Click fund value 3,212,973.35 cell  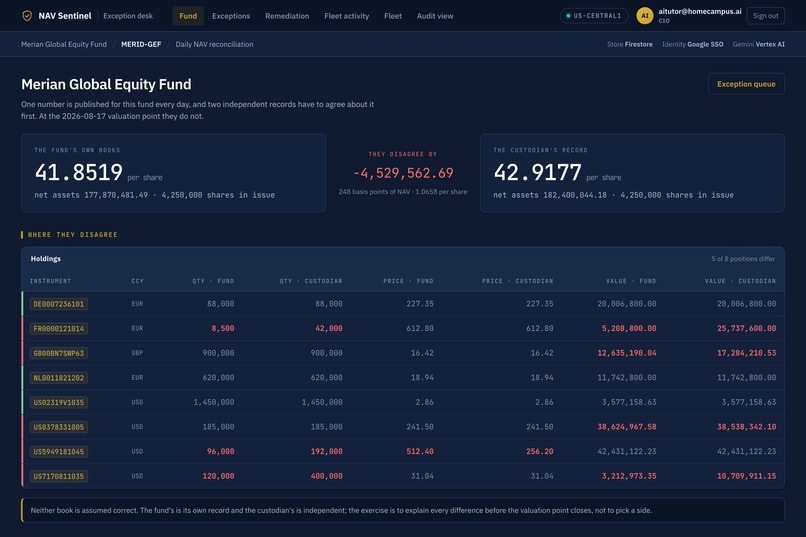coord(629,476)
